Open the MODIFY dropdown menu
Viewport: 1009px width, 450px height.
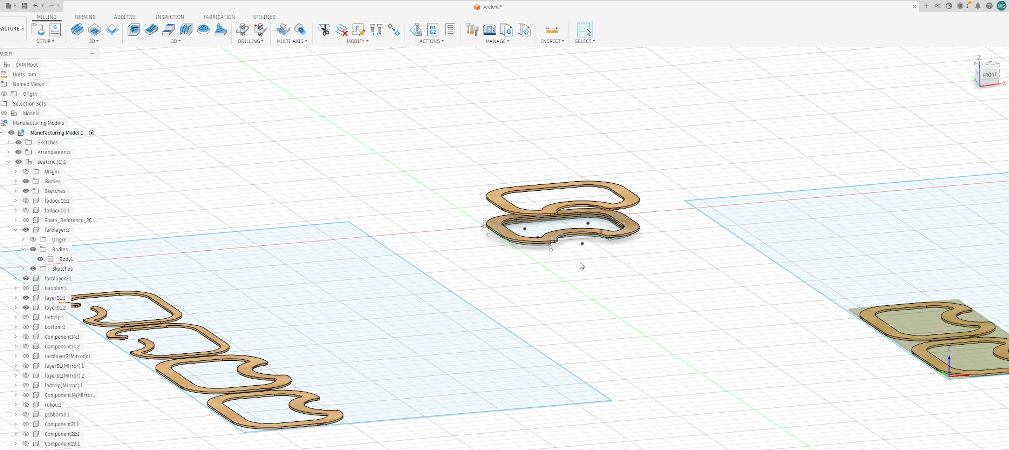pos(358,41)
